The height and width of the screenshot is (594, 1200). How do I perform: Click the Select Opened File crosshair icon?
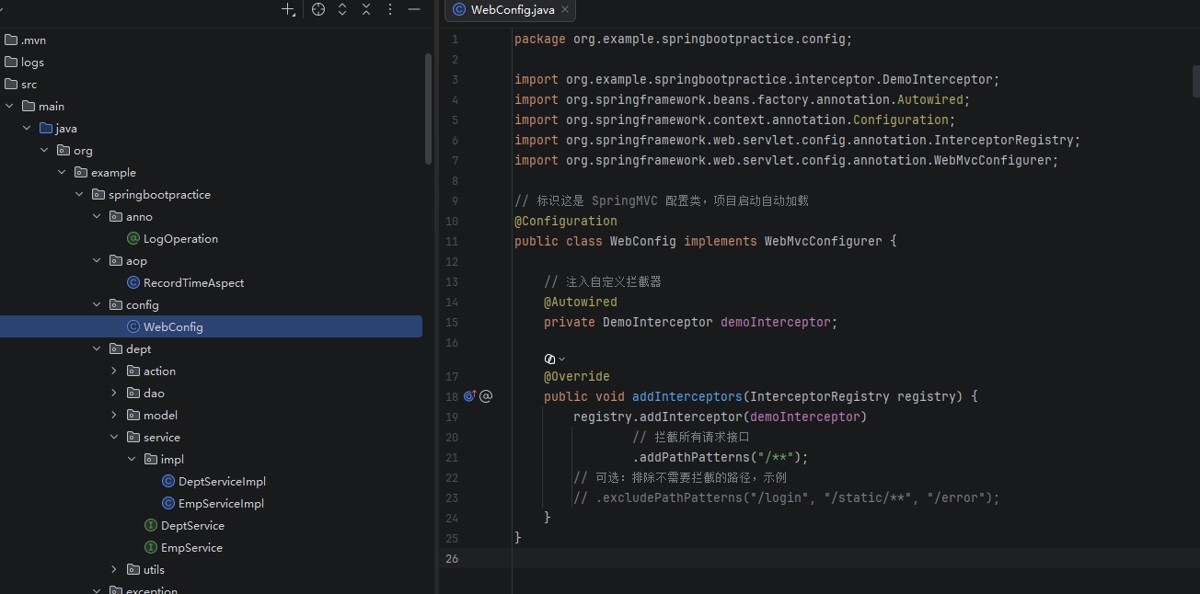tap(318, 10)
